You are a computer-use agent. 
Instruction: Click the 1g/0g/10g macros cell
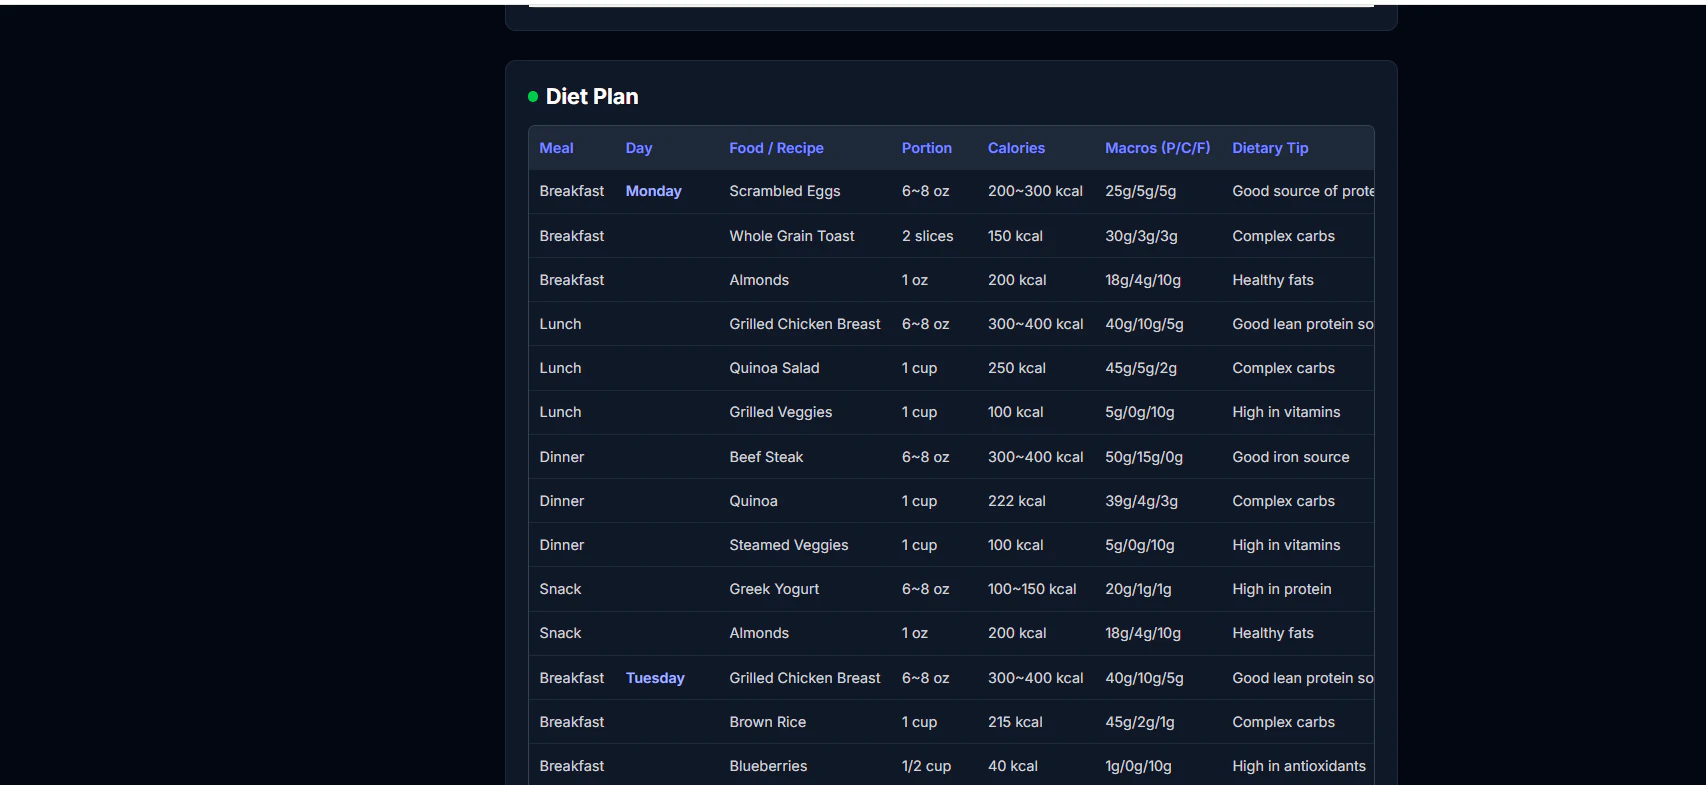point(1138,766)
